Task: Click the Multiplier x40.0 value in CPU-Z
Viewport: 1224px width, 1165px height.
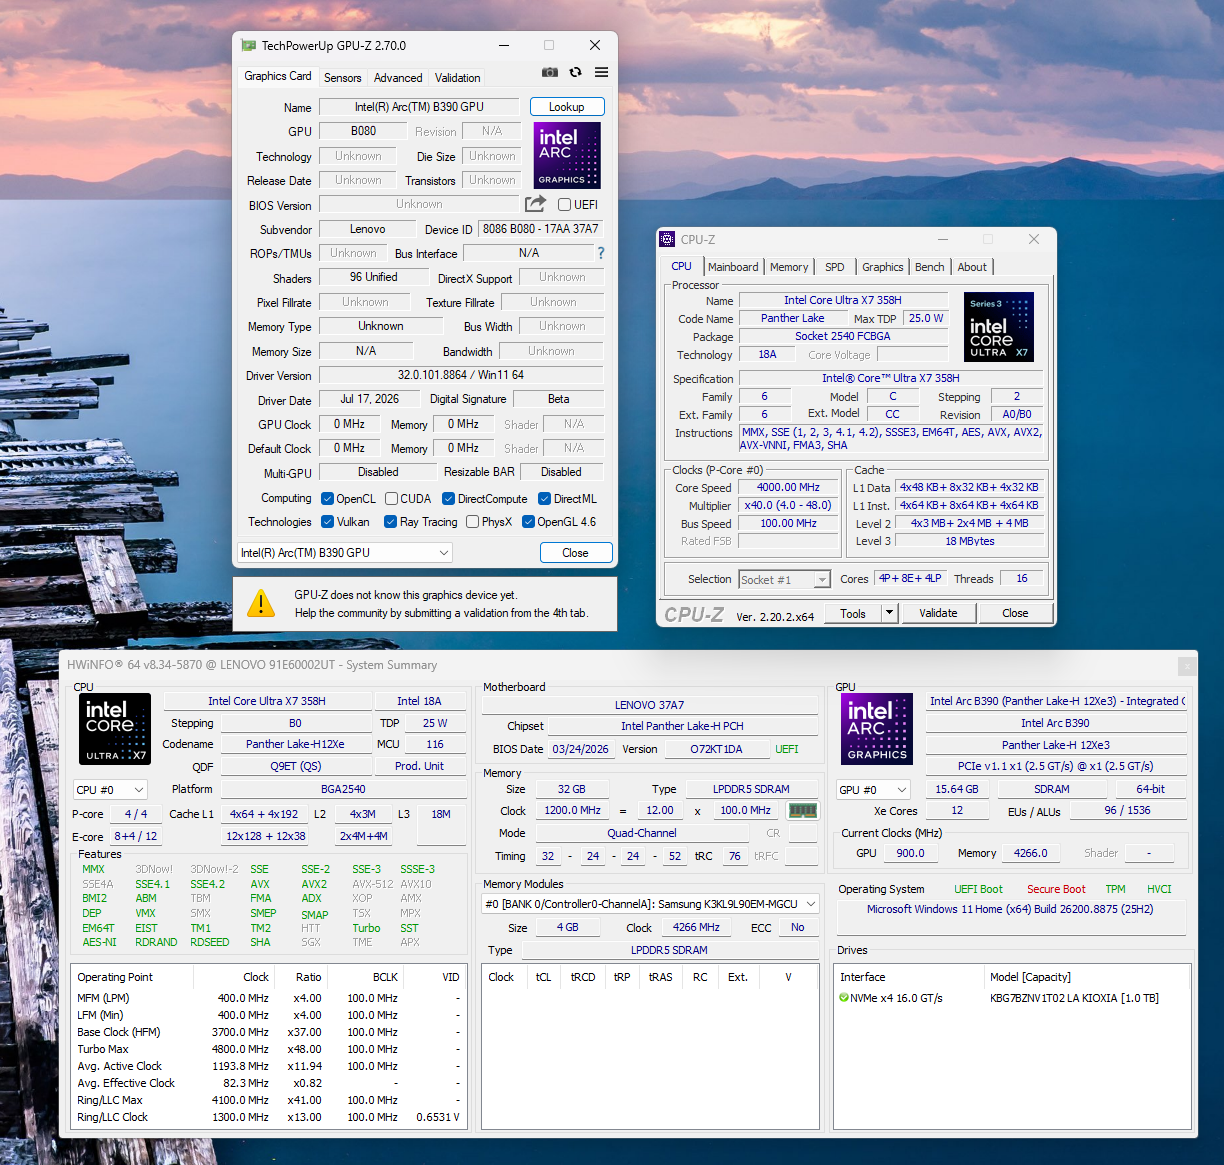Action: click(788, 505)
